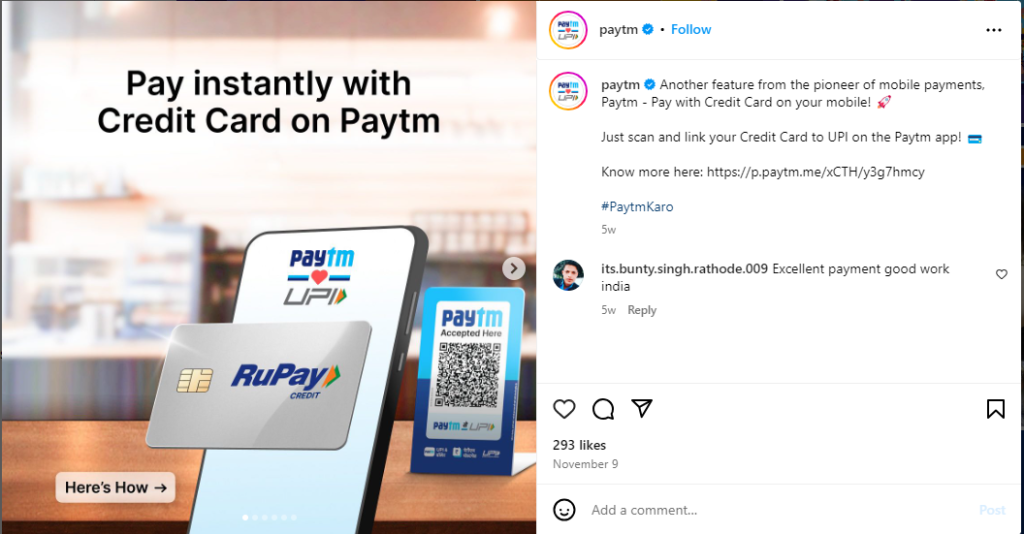This screenshot has height=534, width=1024.
Task: Reply to the Excellent payment comment
Action: click(641, 310)
